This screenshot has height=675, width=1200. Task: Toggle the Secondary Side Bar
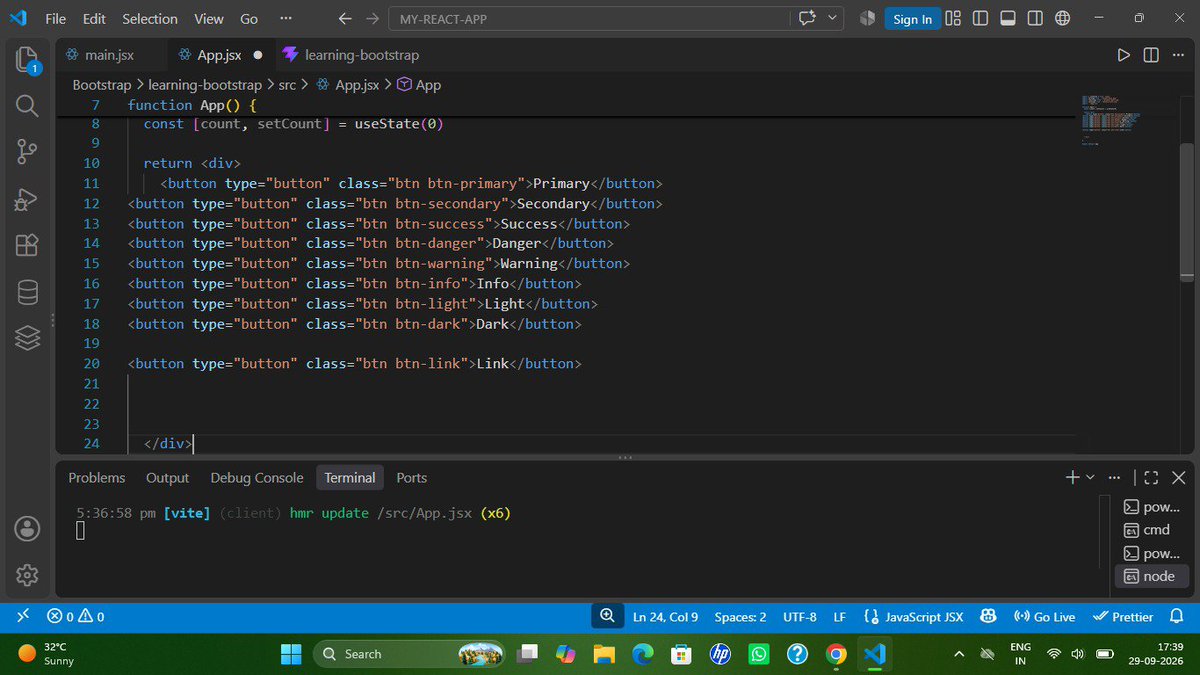pos(1035,19)
